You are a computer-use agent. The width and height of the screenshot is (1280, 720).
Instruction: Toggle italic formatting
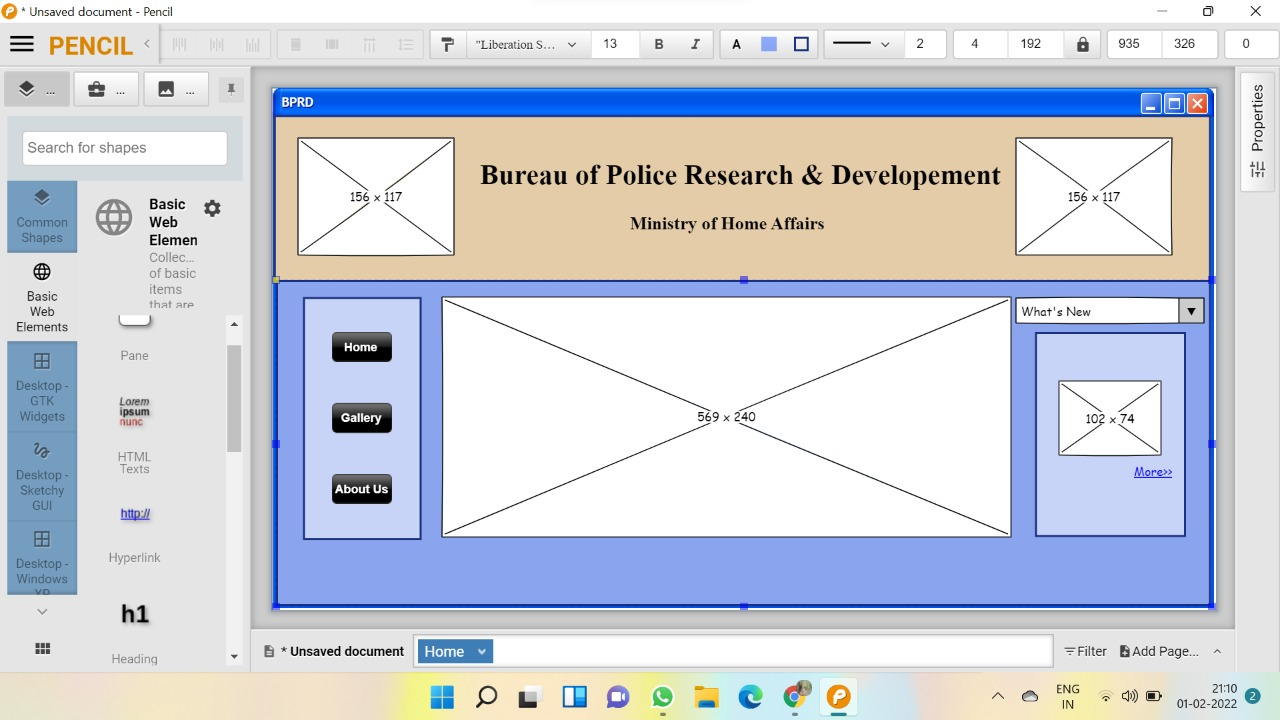(695, 44)
